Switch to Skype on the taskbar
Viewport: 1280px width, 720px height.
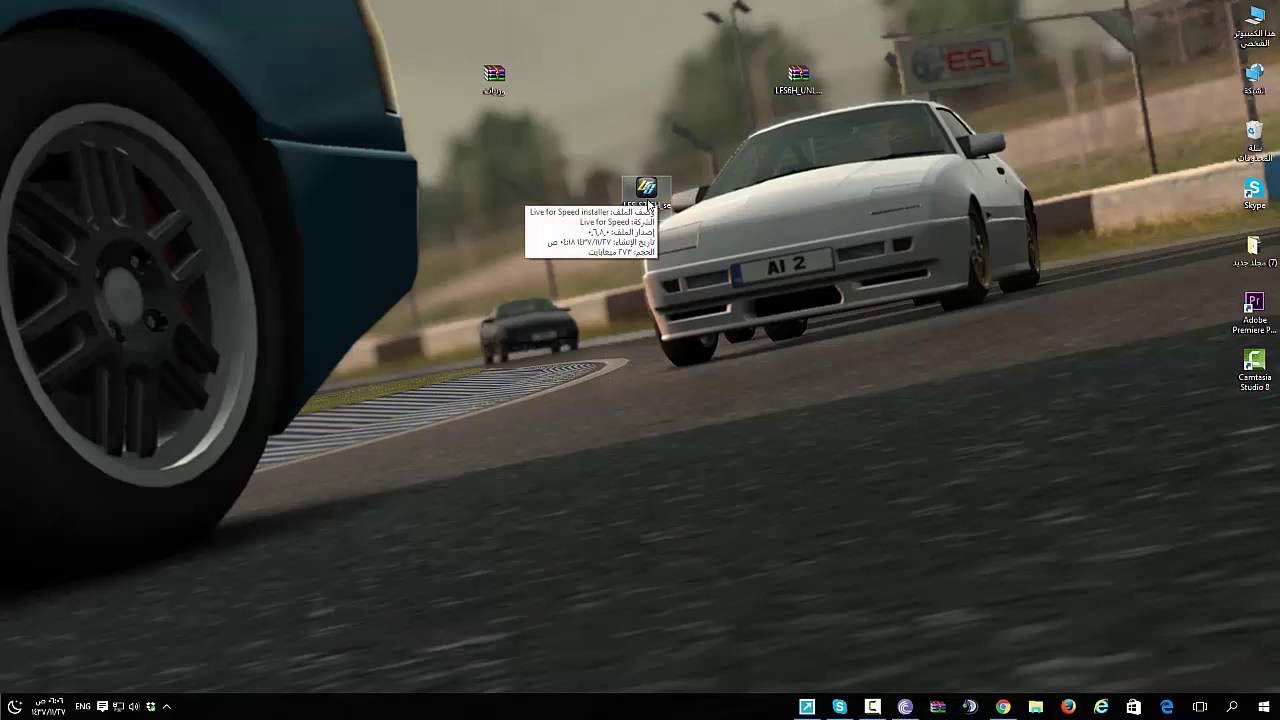tap(840, 707)
